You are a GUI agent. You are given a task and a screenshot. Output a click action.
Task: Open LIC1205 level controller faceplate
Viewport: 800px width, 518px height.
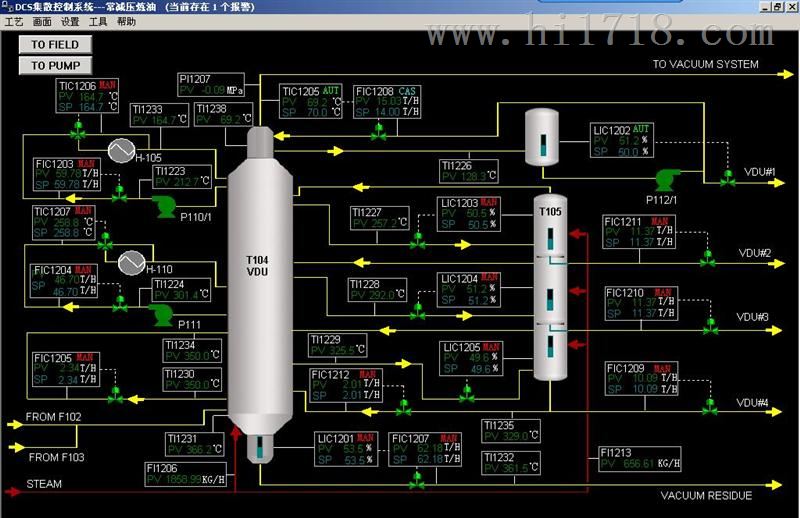point(471,359)
